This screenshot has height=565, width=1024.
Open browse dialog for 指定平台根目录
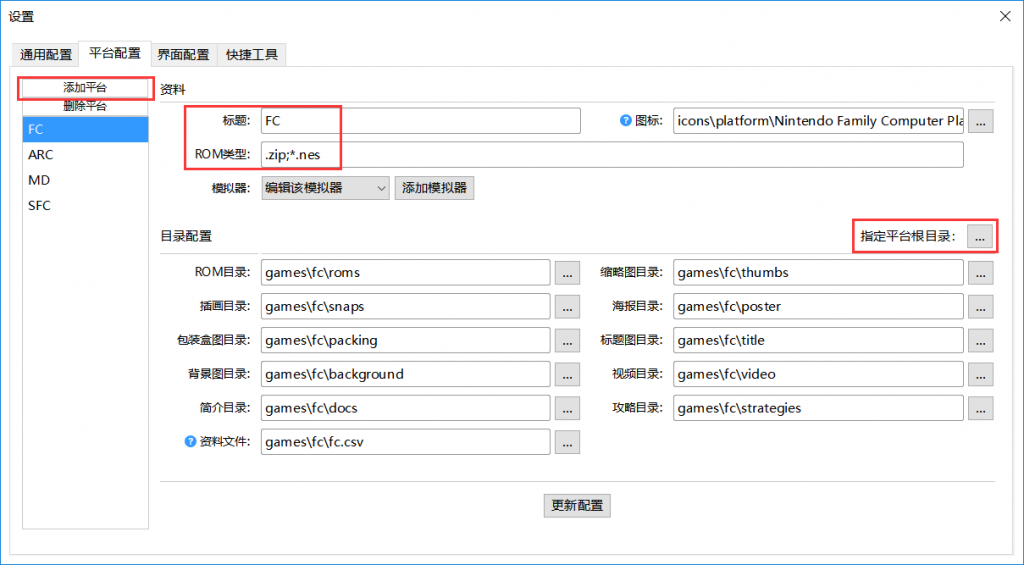pos(980,237)
